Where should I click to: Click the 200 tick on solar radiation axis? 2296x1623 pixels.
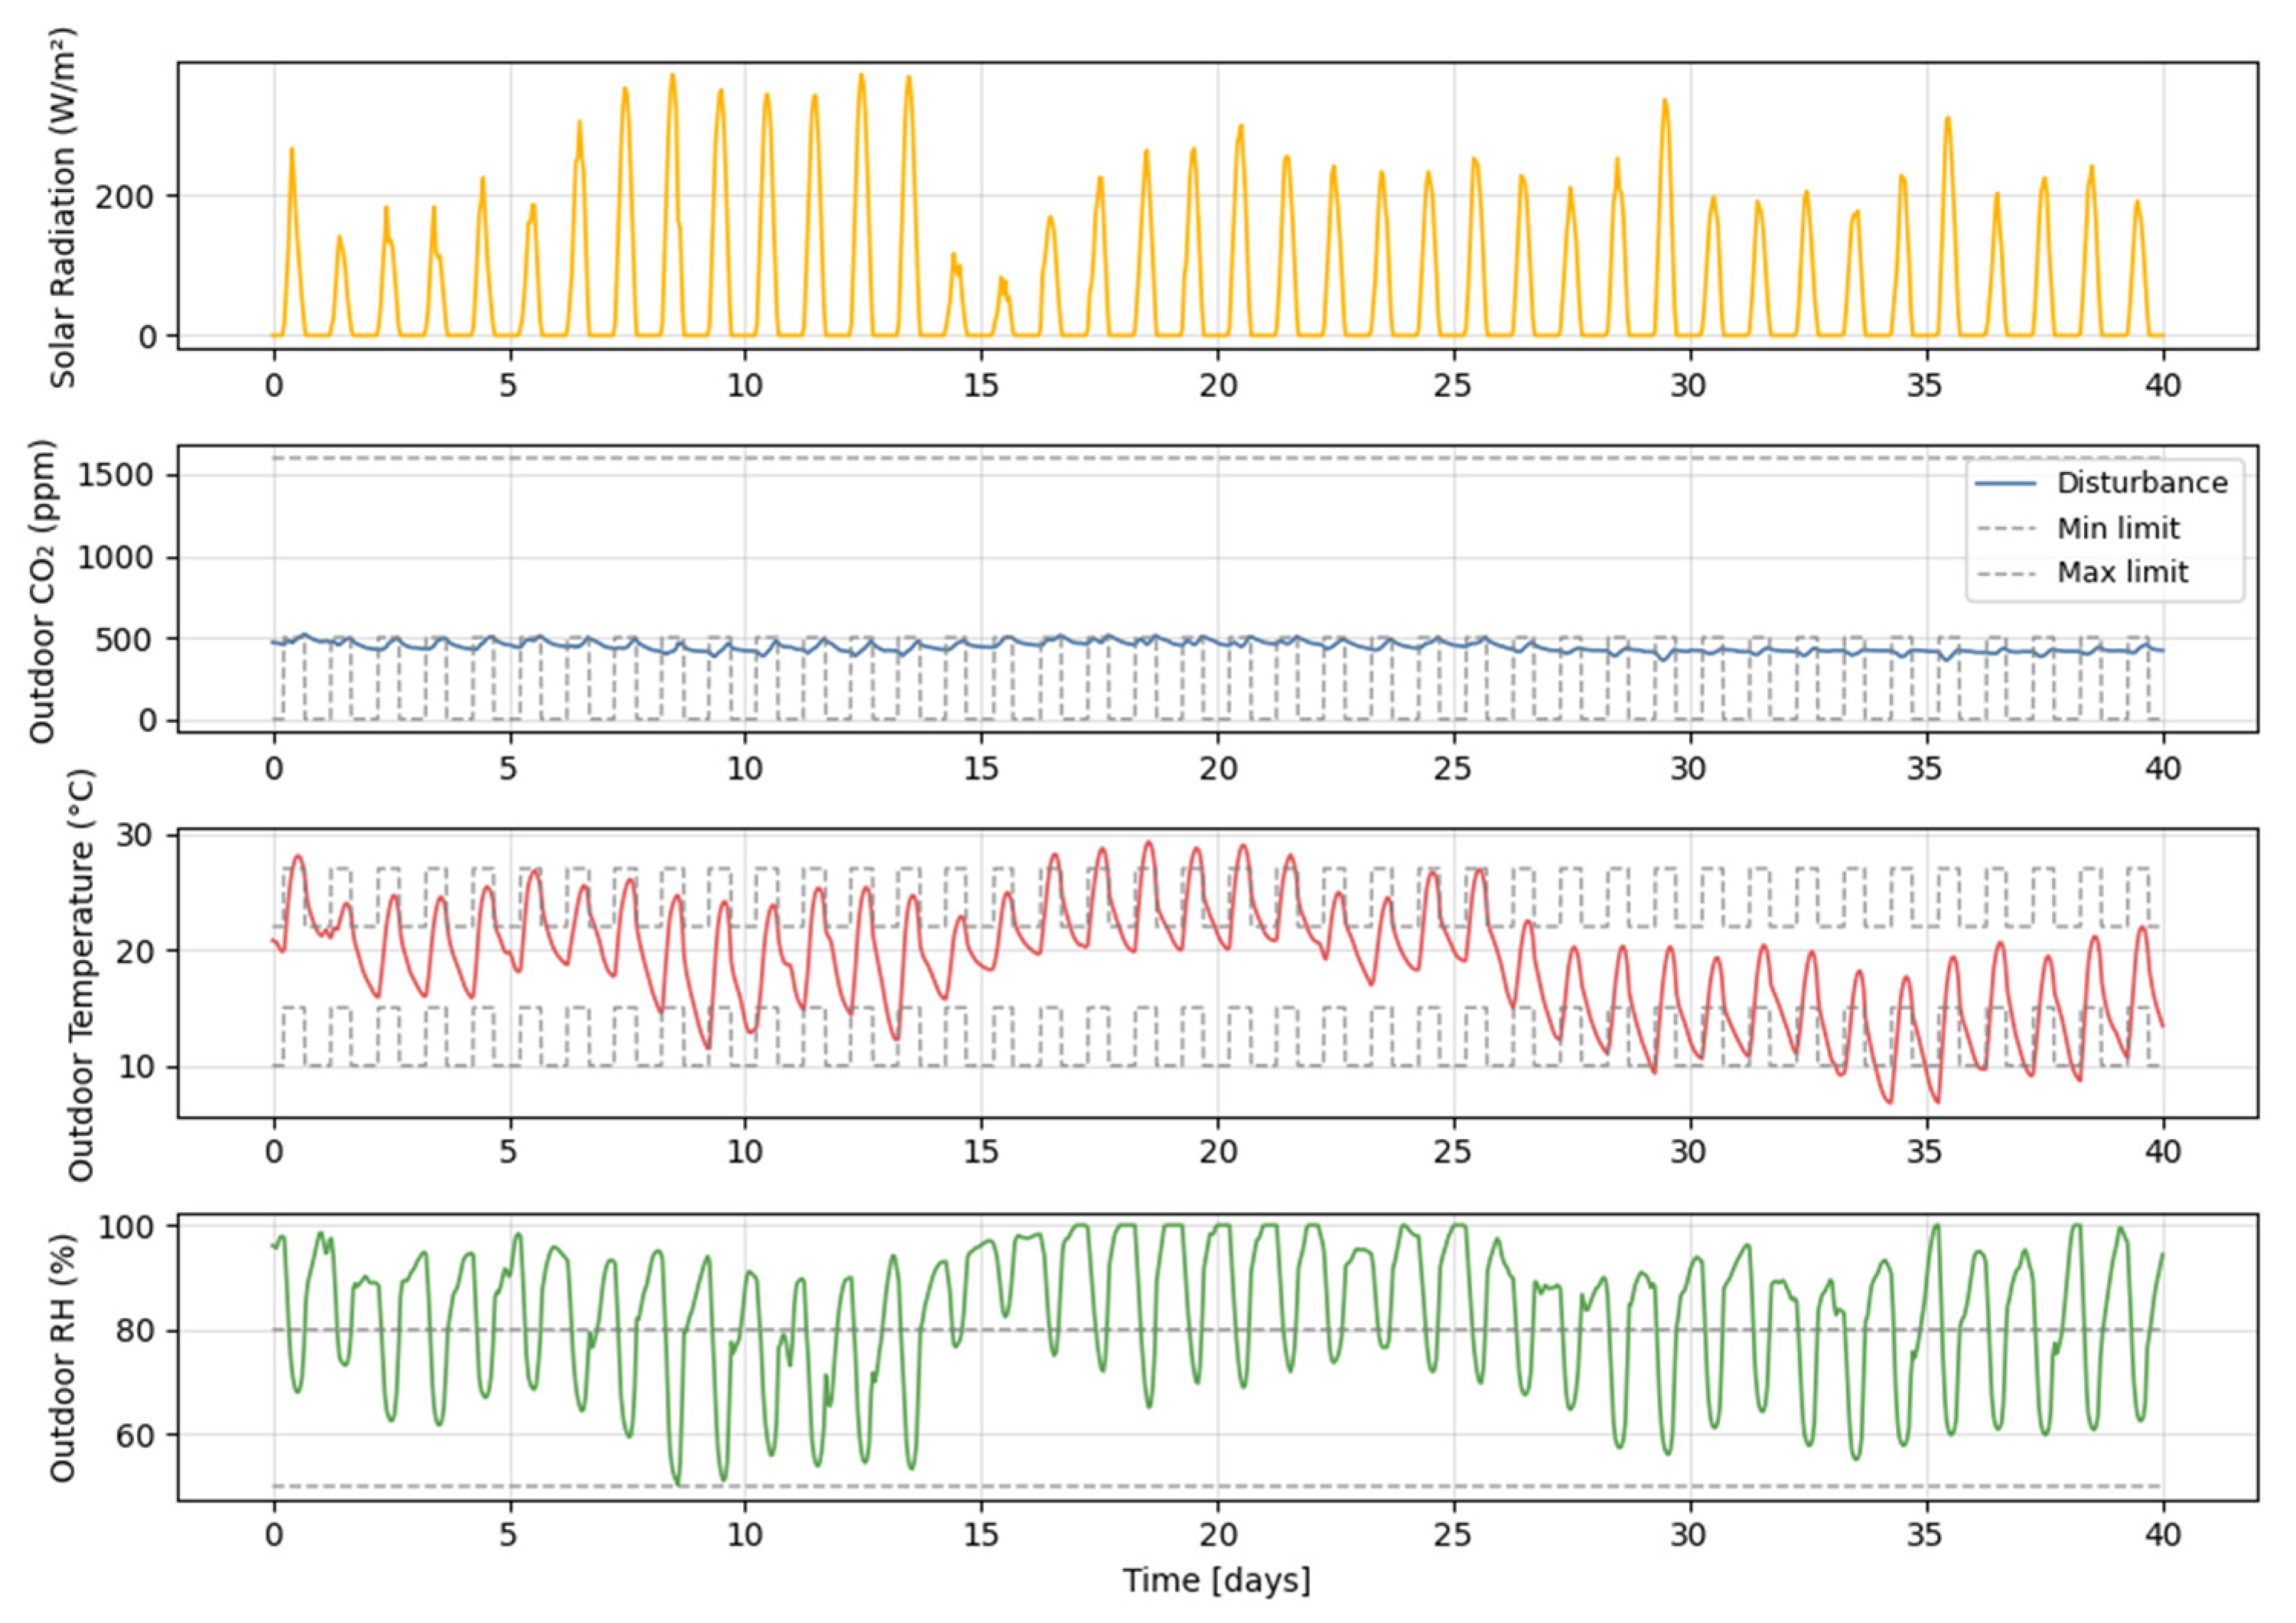coord(126,197)
